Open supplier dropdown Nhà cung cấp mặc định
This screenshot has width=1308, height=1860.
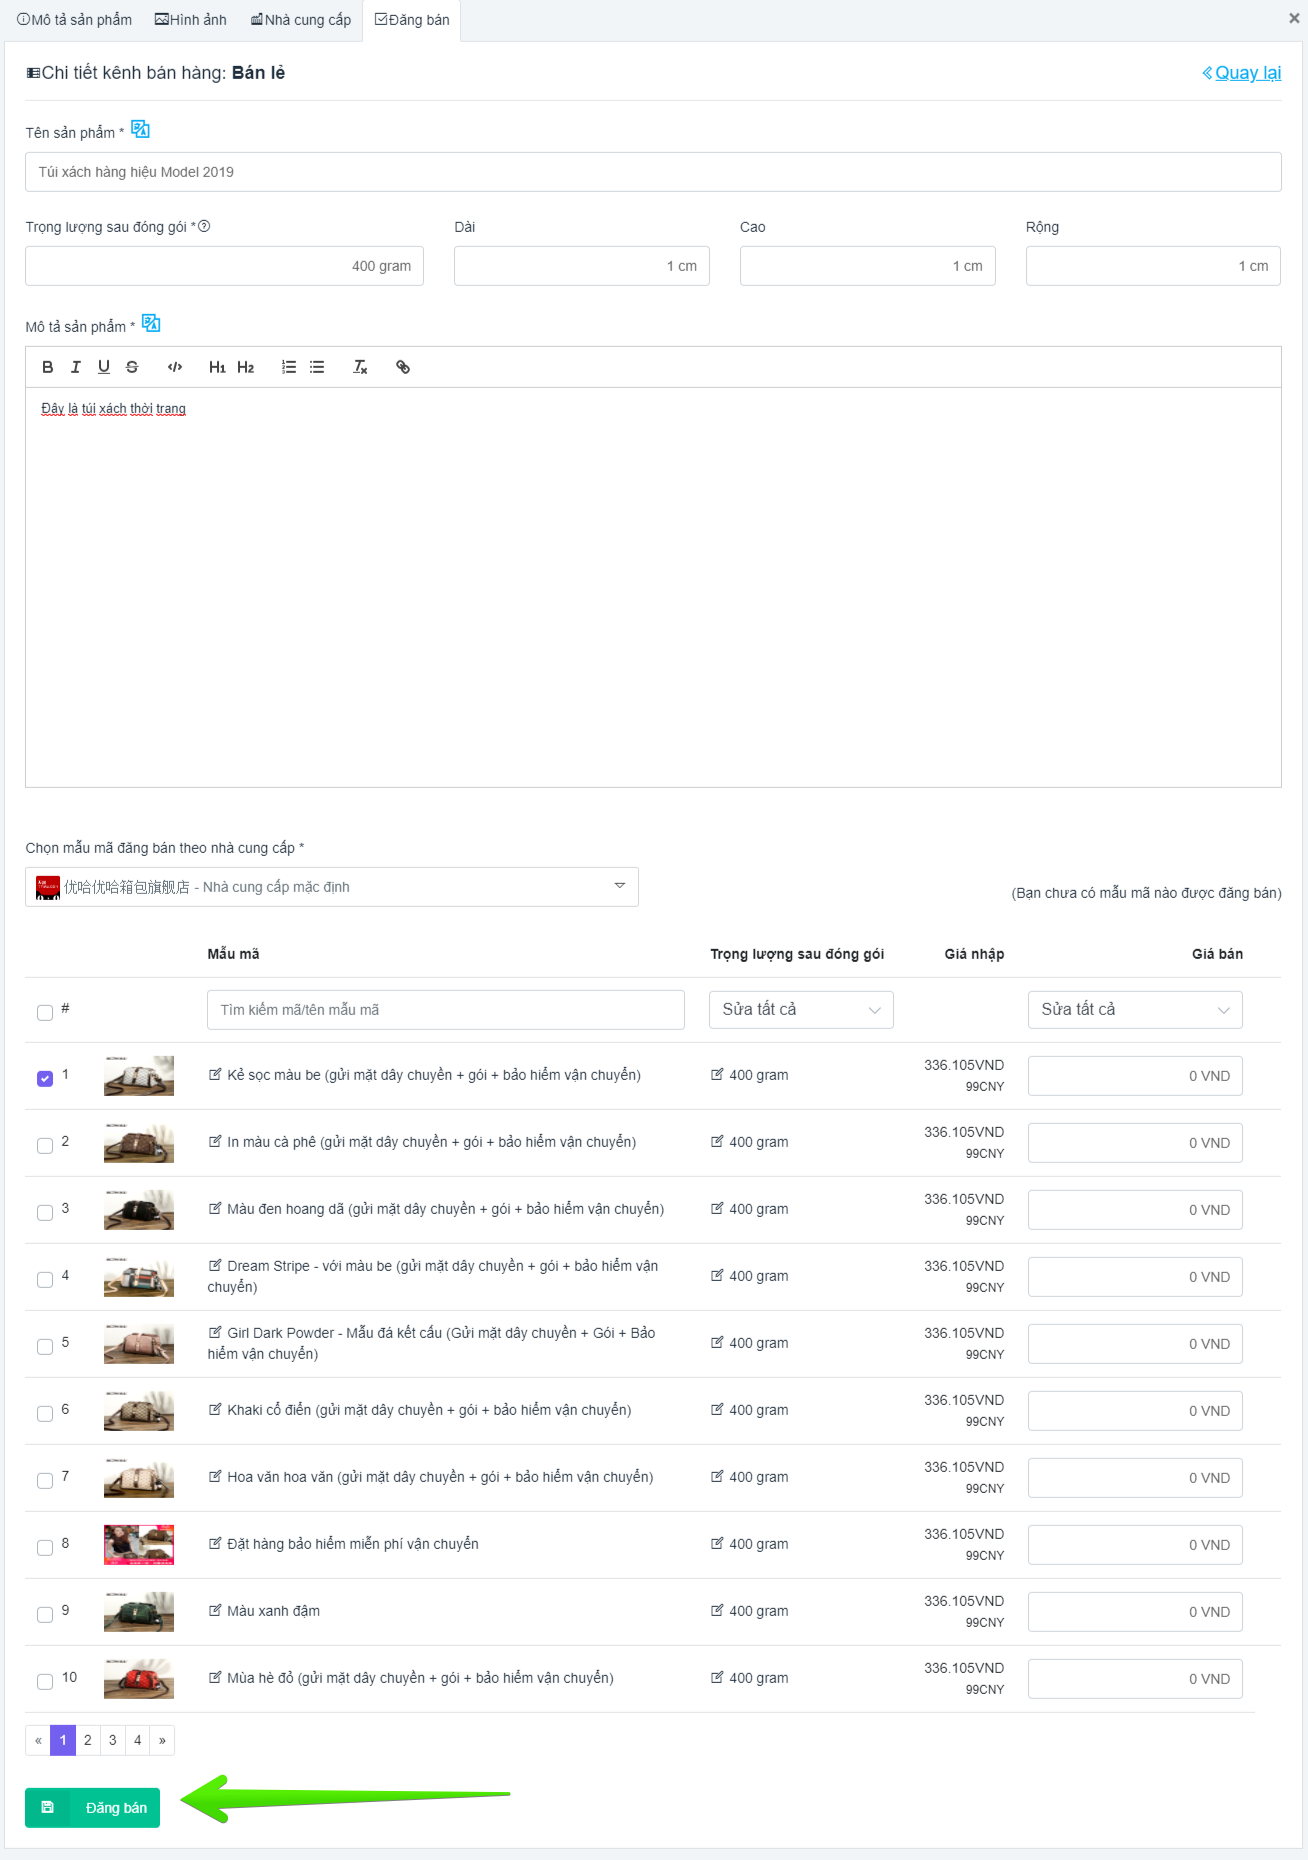[x=332, y=887]
